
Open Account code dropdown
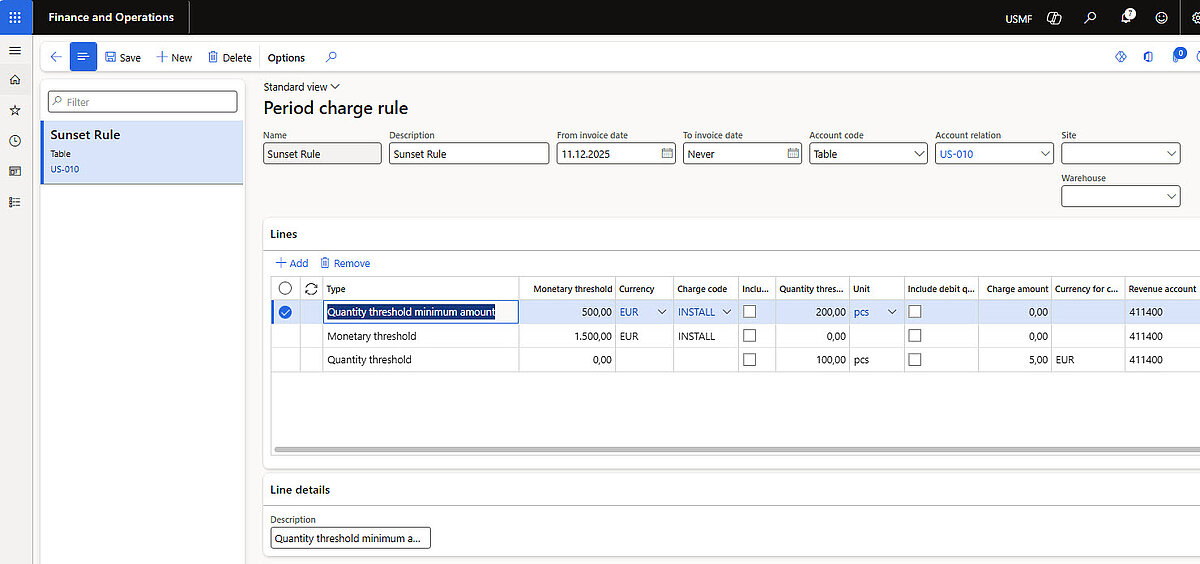click(919, 154)
